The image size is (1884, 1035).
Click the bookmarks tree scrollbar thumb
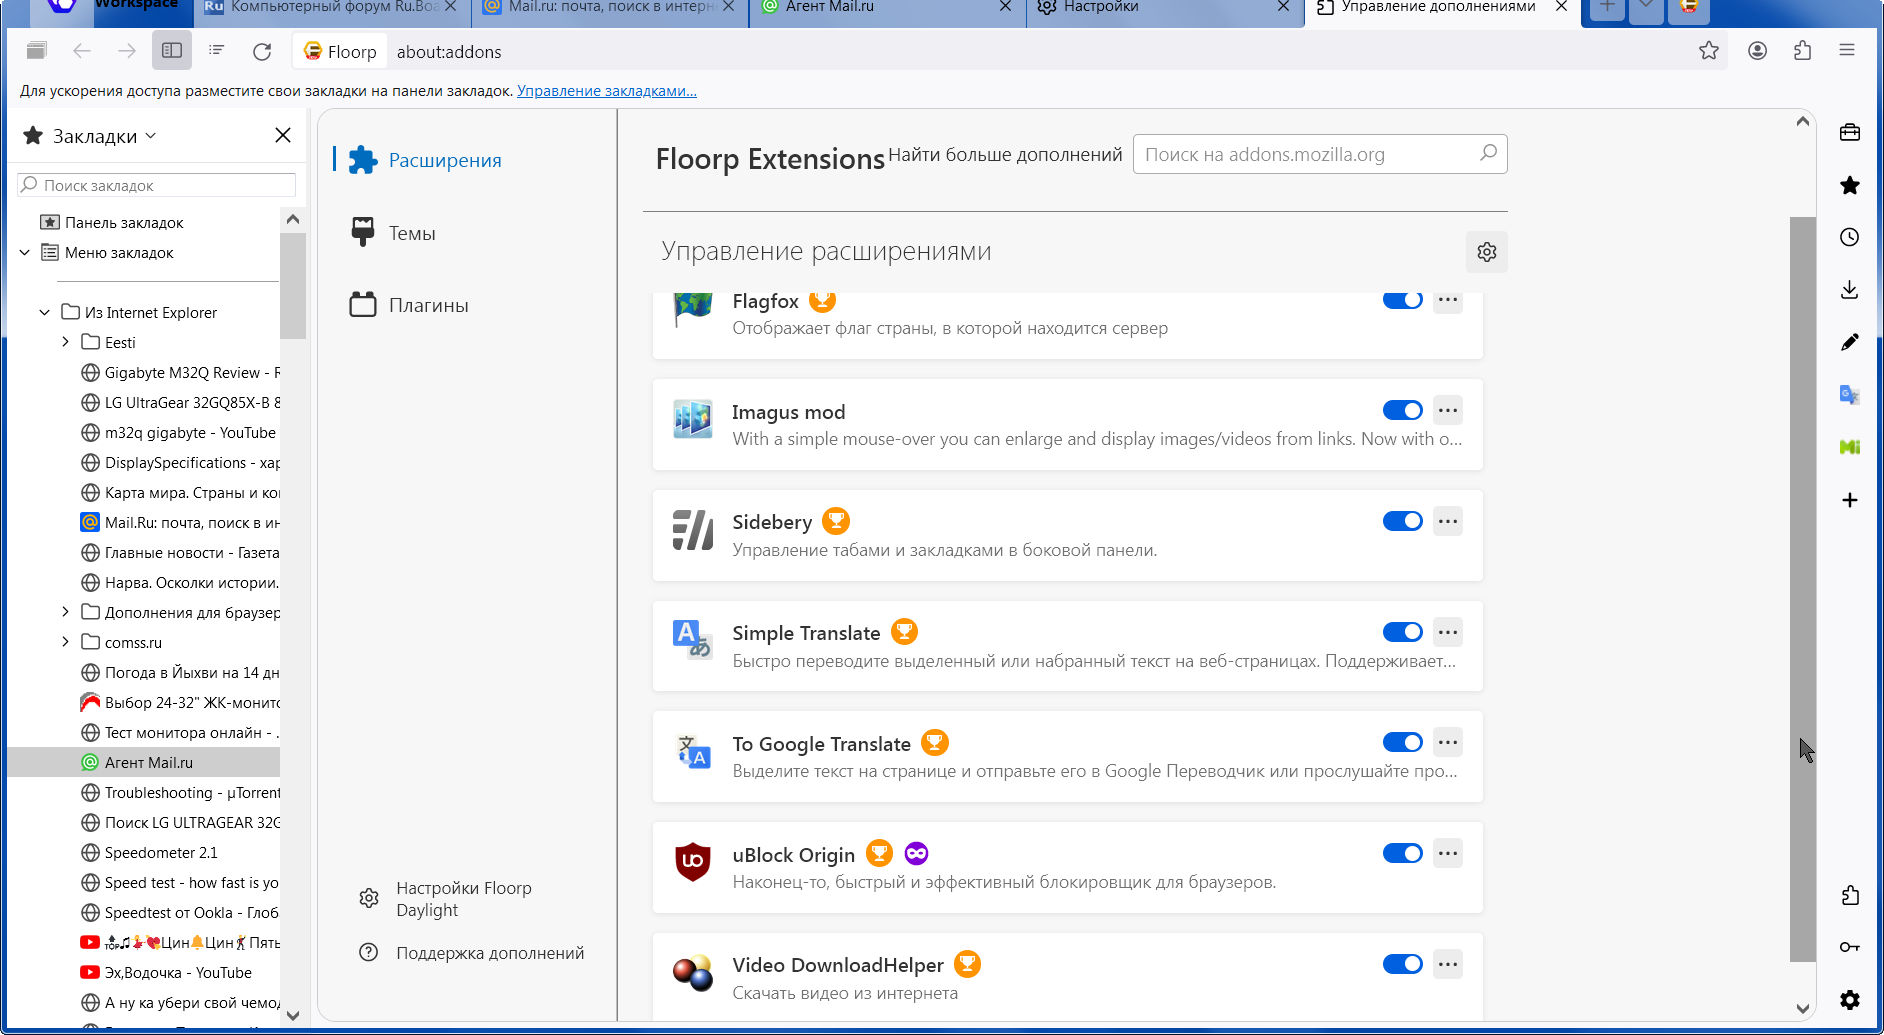[x=292, y=287]
